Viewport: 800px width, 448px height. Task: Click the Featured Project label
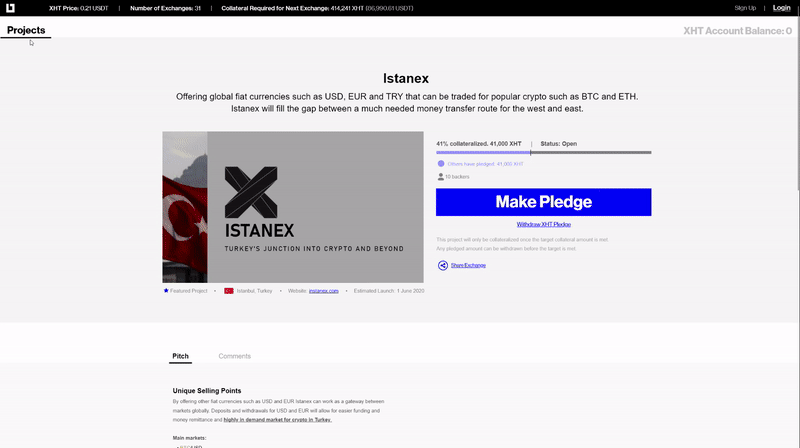(189, 291)
